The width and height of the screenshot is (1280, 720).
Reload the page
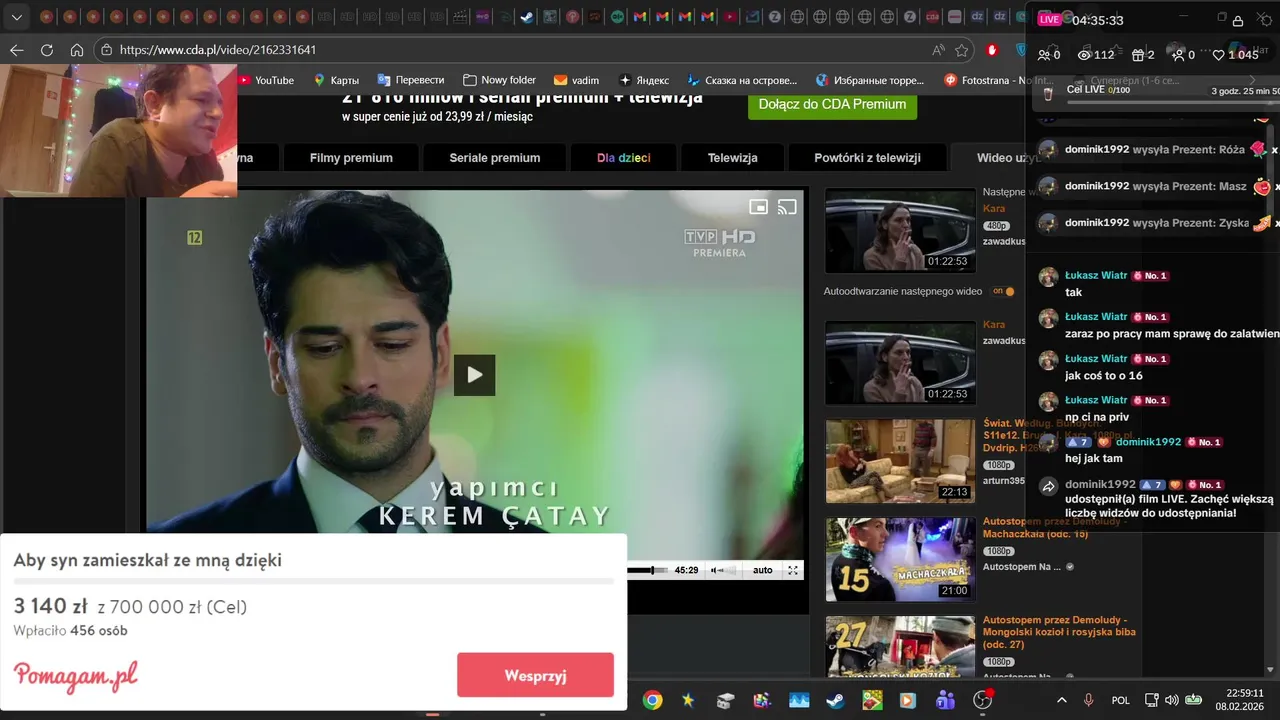click(47, 50)
